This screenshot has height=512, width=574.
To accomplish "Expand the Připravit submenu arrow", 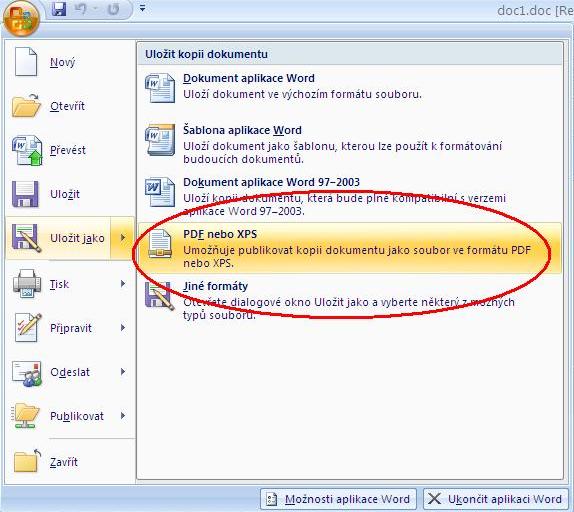I will pyautogui.click(x=123, y=328).
